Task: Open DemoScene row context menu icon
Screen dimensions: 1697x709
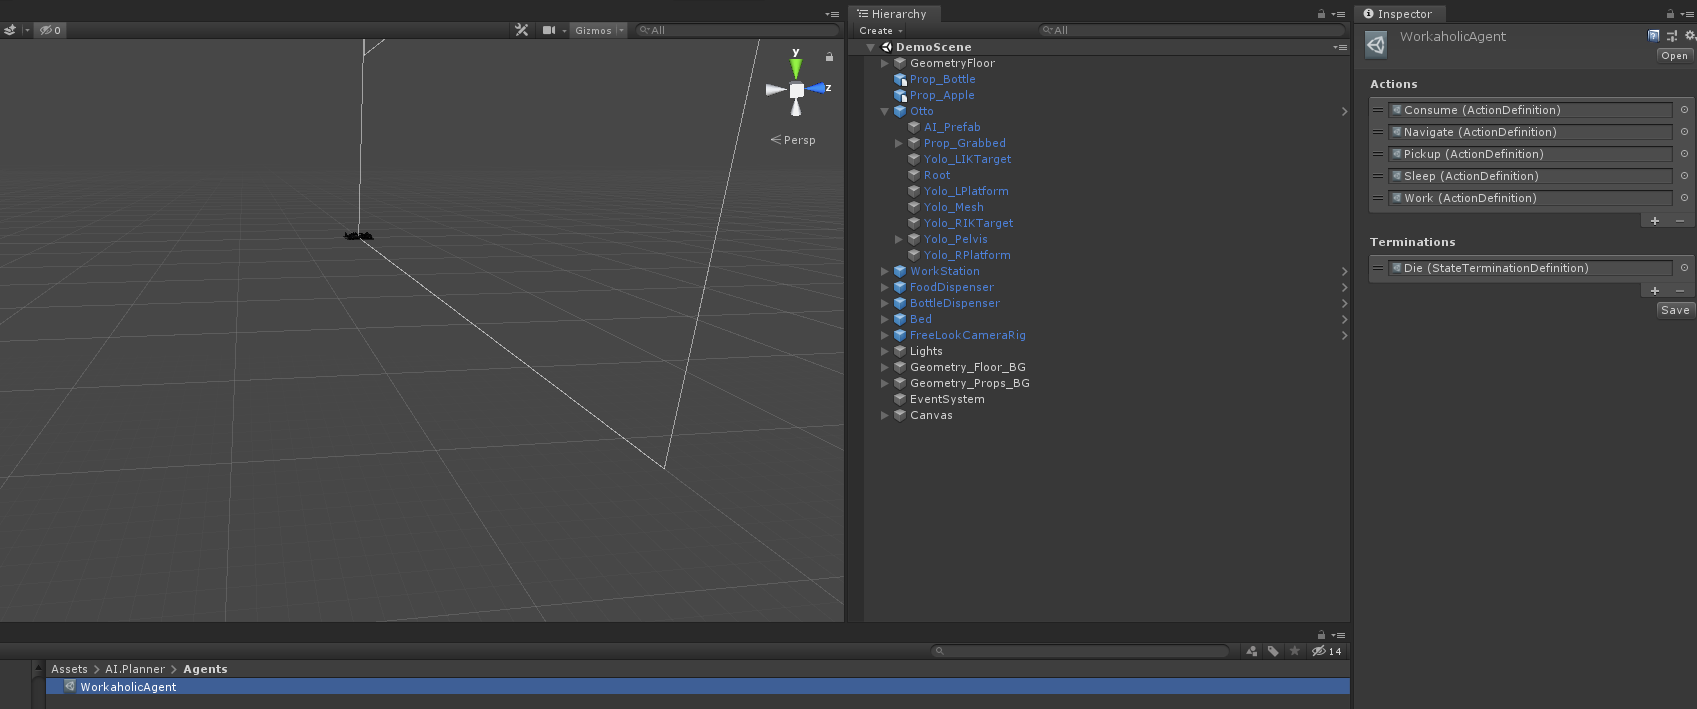Action: point(1340,47)
